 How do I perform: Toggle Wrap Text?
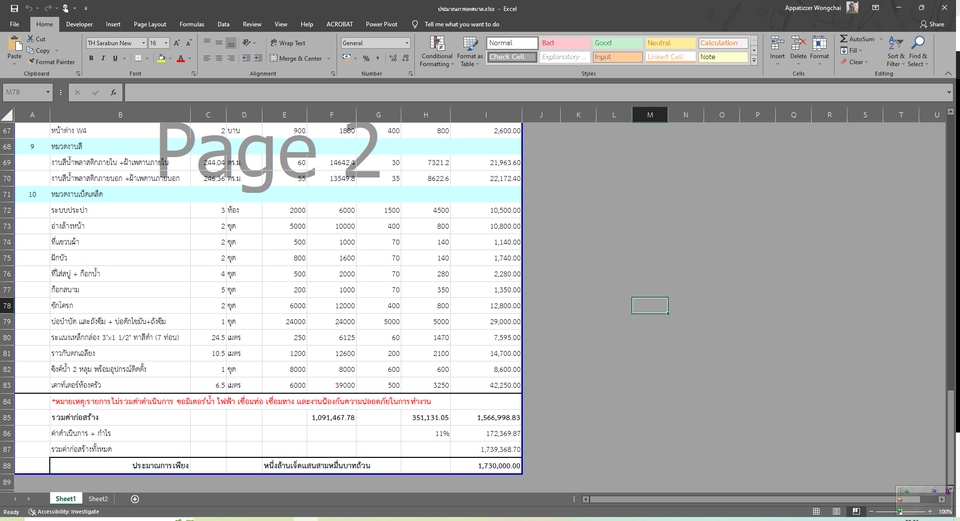288,43
